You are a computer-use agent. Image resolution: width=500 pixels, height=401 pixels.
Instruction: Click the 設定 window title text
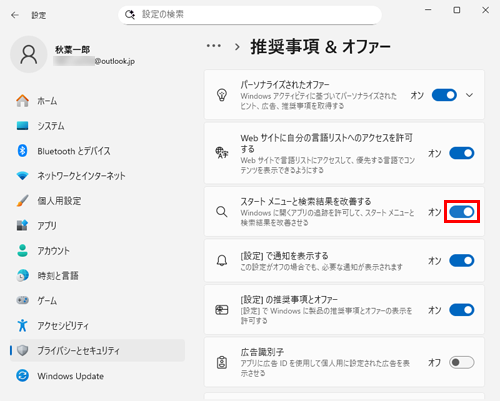[39, 15]
